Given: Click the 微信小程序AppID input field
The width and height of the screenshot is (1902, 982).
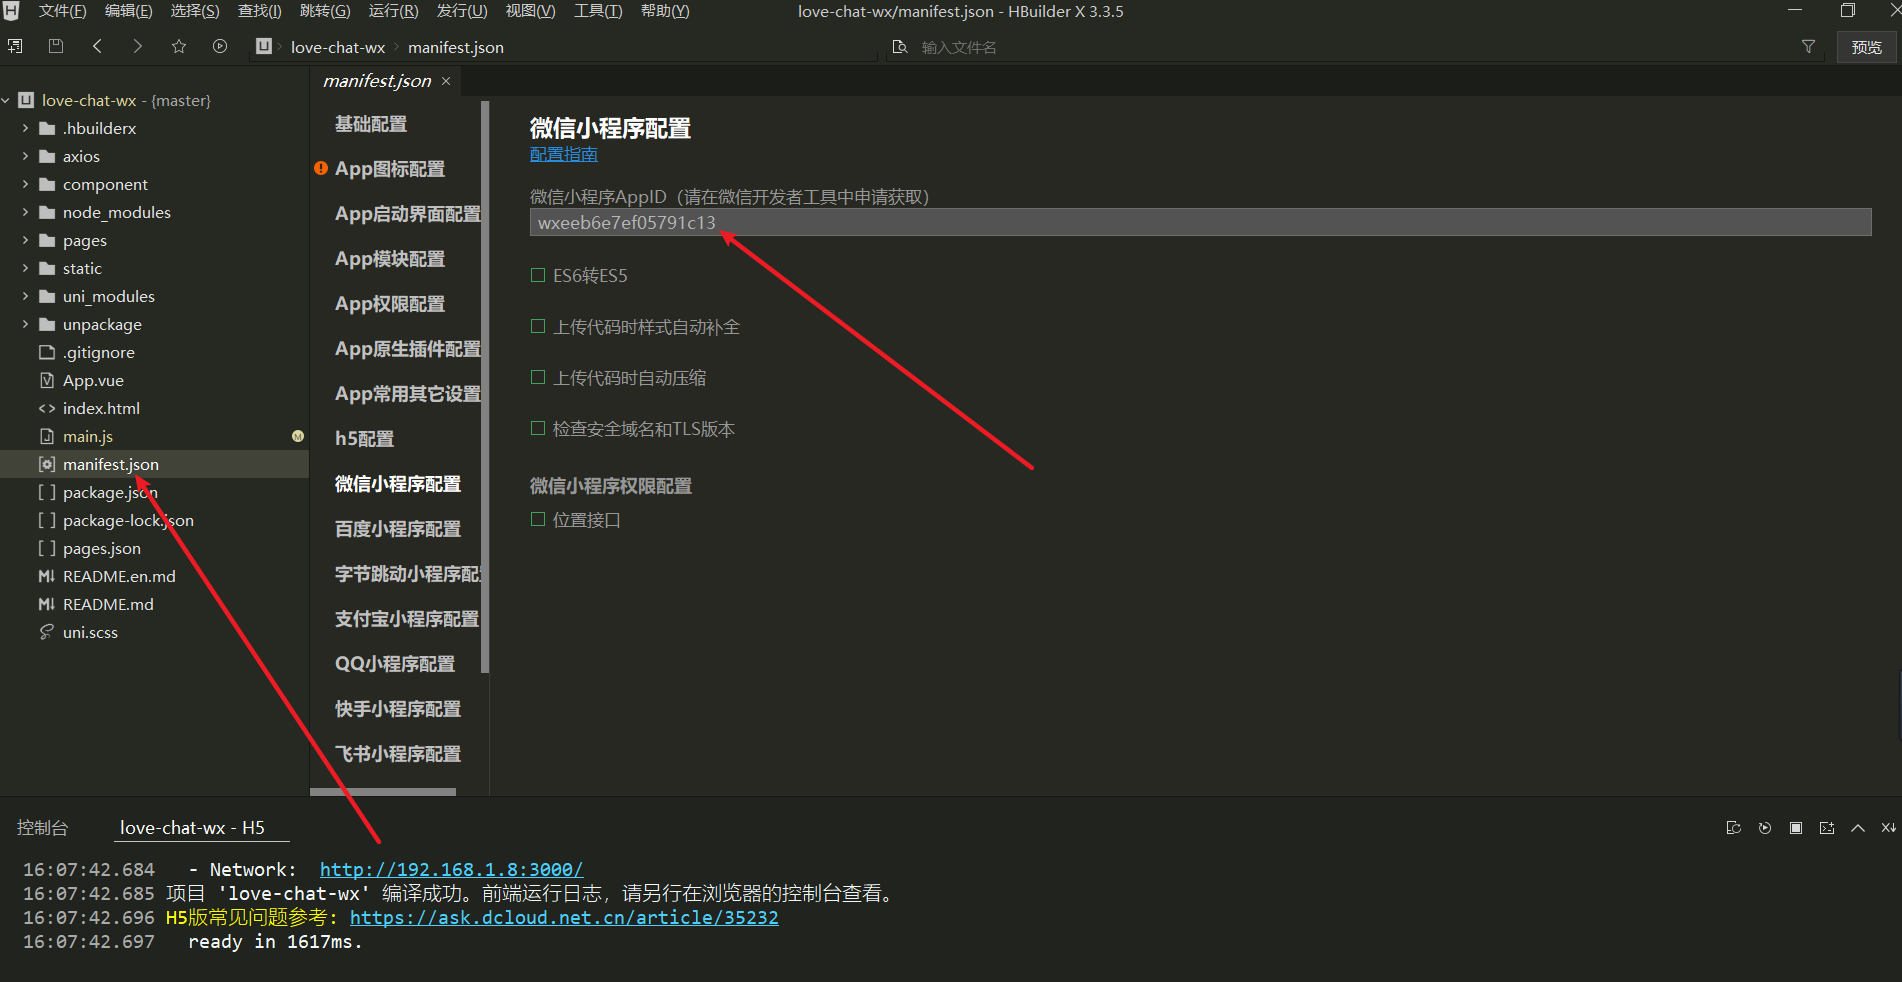Looking at the screenshot, I should pyautogui.click(x=1200, y=222).
